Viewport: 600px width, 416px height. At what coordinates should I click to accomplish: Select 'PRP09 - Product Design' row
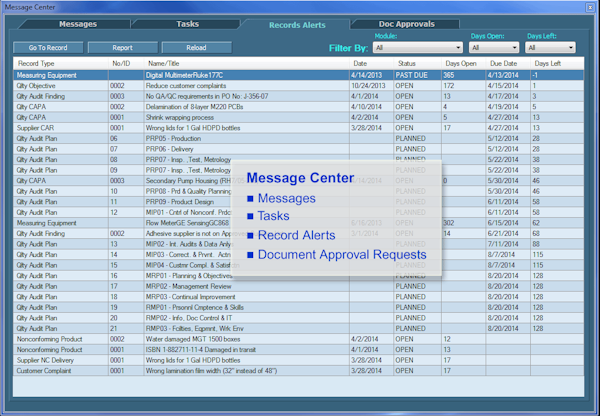point(298,202)
